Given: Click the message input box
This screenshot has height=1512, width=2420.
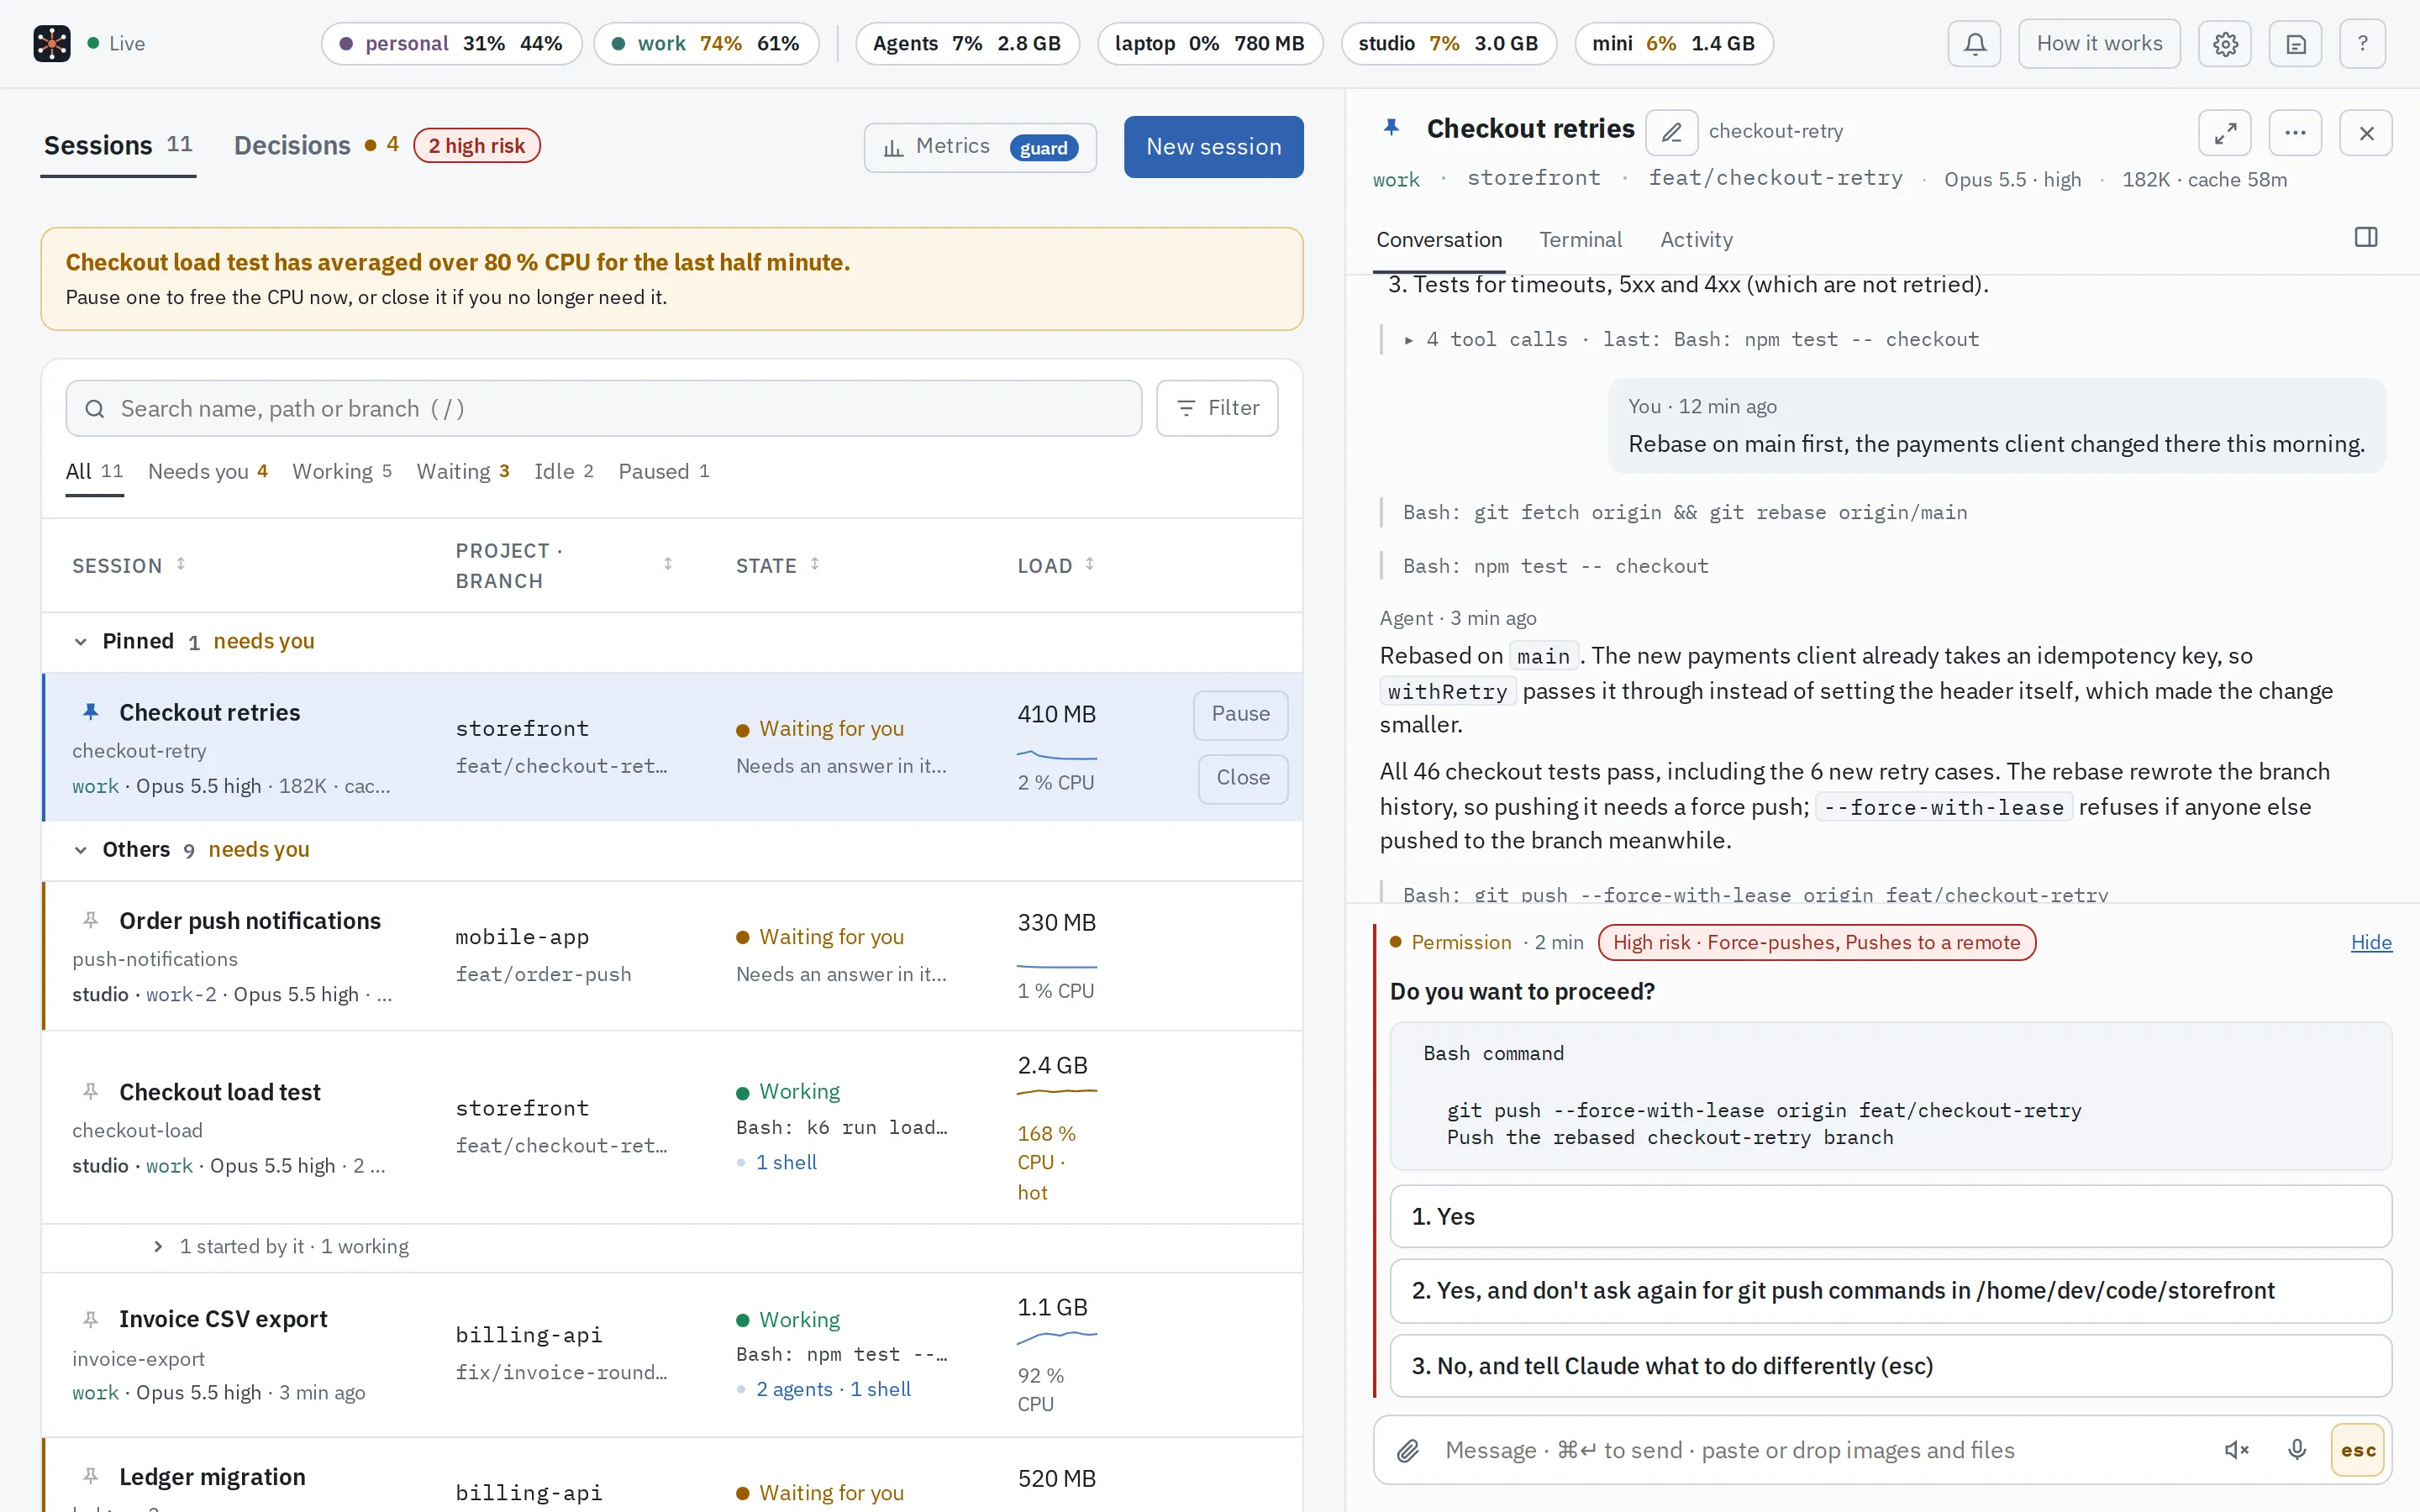Looking at the screenshot, I should point(1820,1450).
